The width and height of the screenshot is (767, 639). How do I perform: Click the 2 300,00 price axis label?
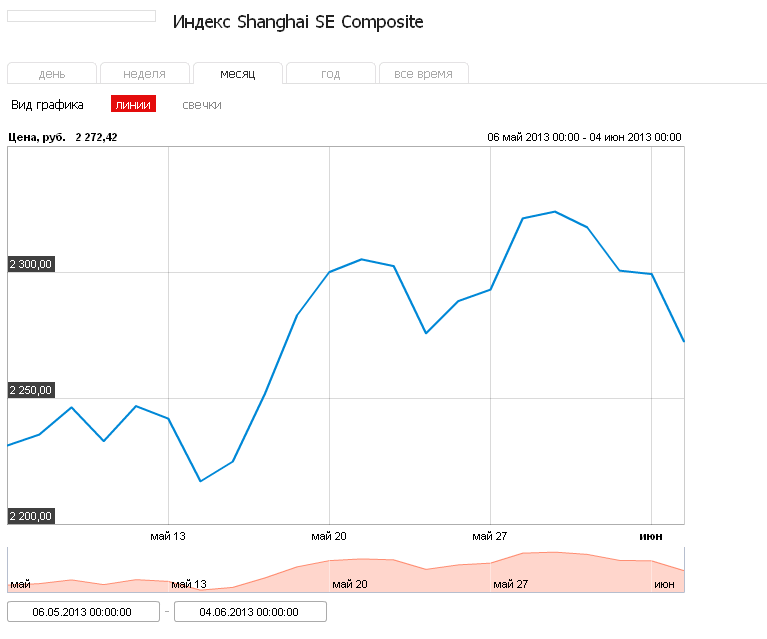pos(31,264)
